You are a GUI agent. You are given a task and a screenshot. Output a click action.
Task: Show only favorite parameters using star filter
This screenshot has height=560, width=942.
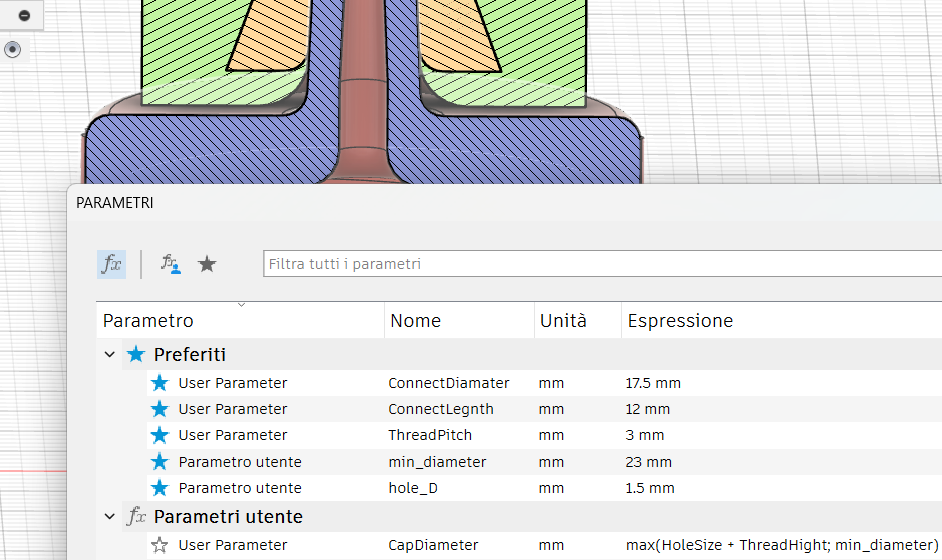[207, 264]
